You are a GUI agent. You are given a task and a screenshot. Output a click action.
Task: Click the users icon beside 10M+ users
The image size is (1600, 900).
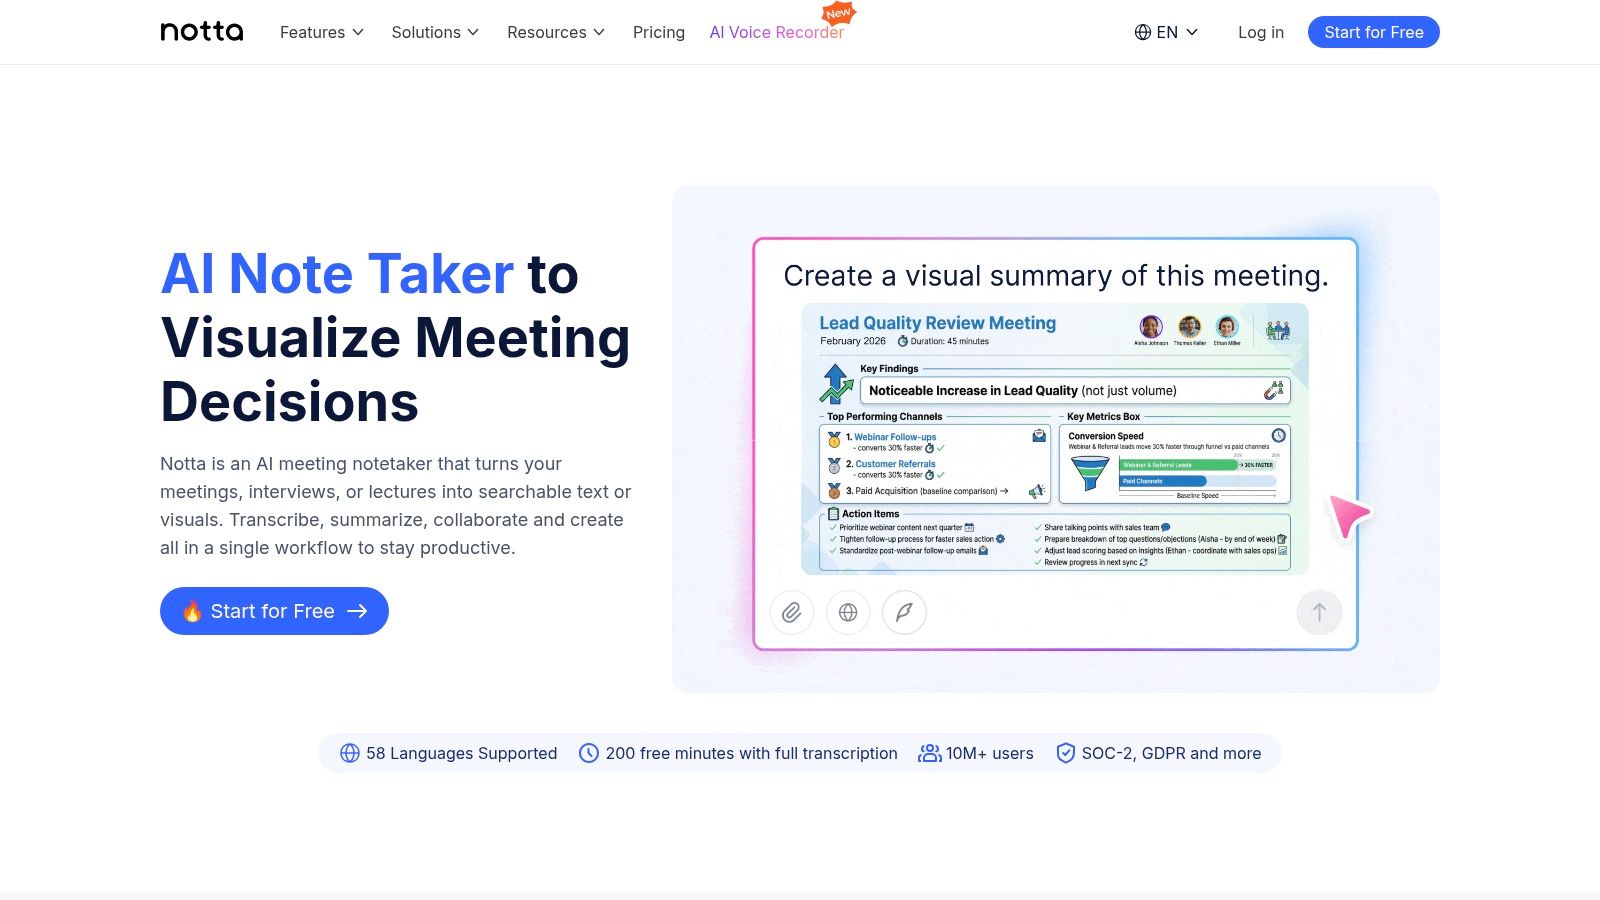930,753
